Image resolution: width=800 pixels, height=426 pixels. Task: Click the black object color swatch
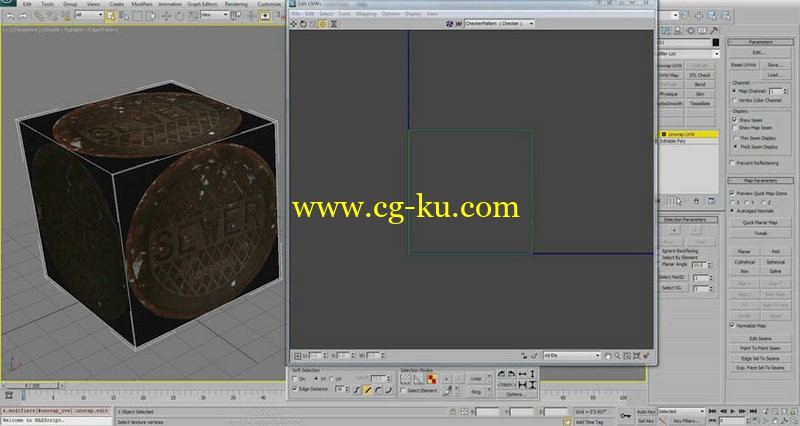click(716, 42)
